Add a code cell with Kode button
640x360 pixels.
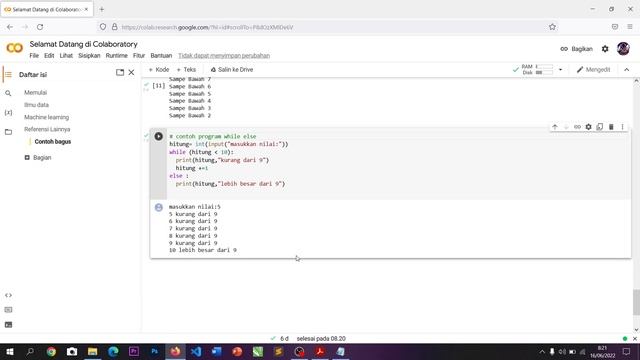(159, 70)
